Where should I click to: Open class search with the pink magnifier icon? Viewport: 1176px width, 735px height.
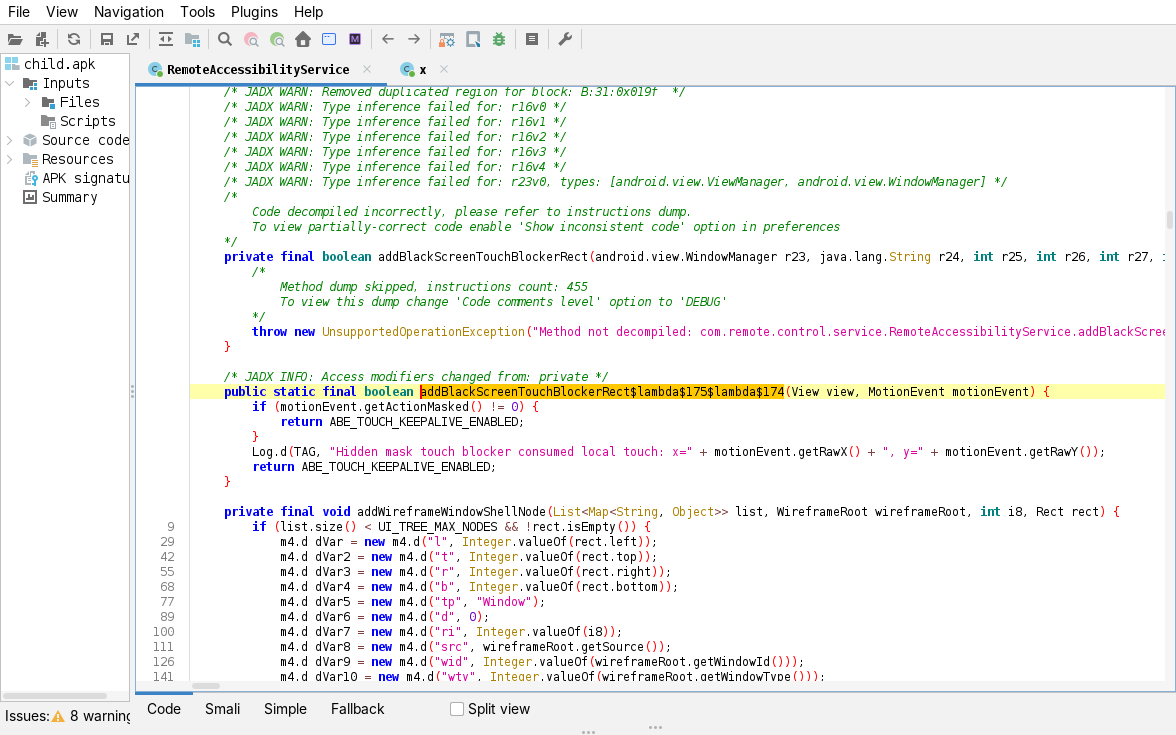tap(251, 40)
